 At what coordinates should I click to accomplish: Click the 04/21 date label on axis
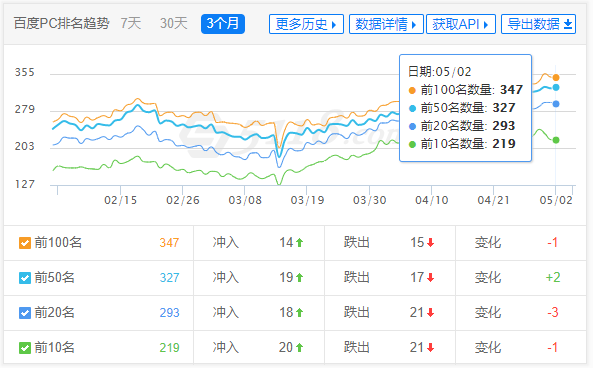tap(493, 200)
